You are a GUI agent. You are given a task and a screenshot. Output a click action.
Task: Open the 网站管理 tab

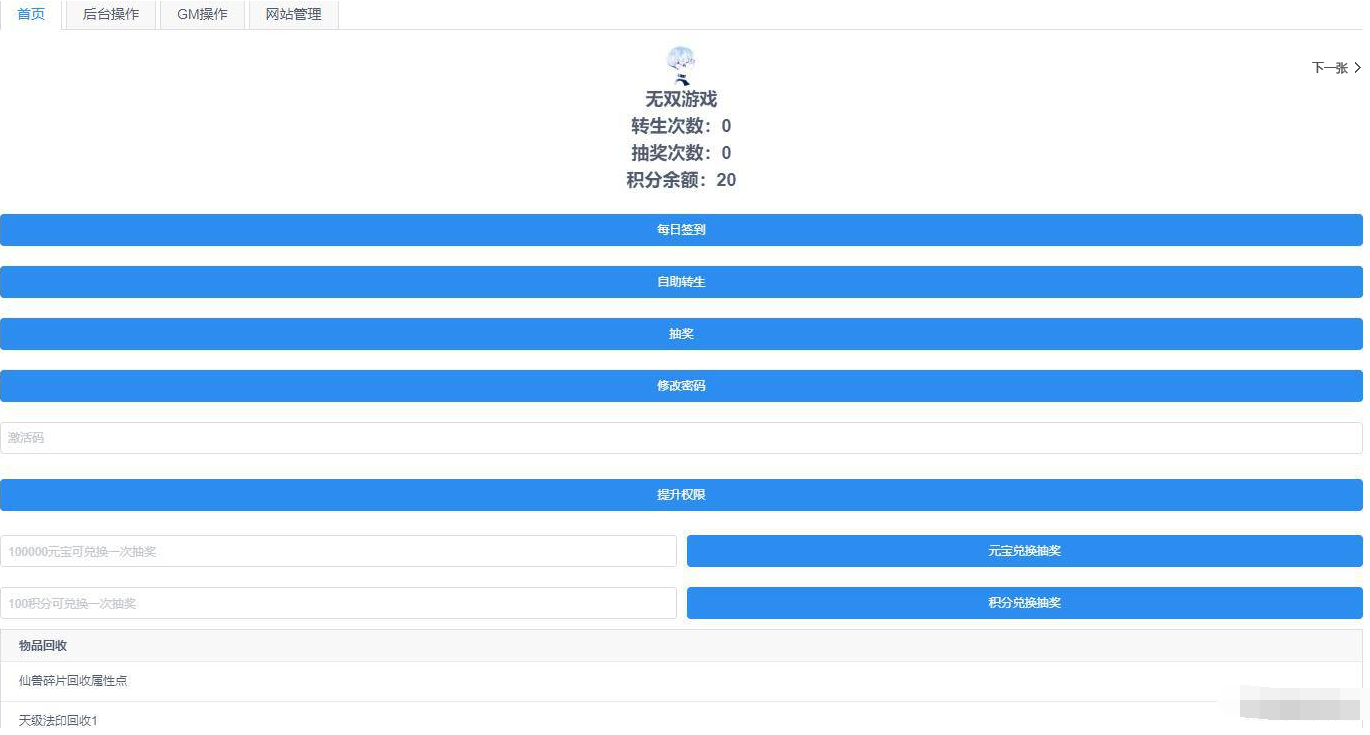293,14
